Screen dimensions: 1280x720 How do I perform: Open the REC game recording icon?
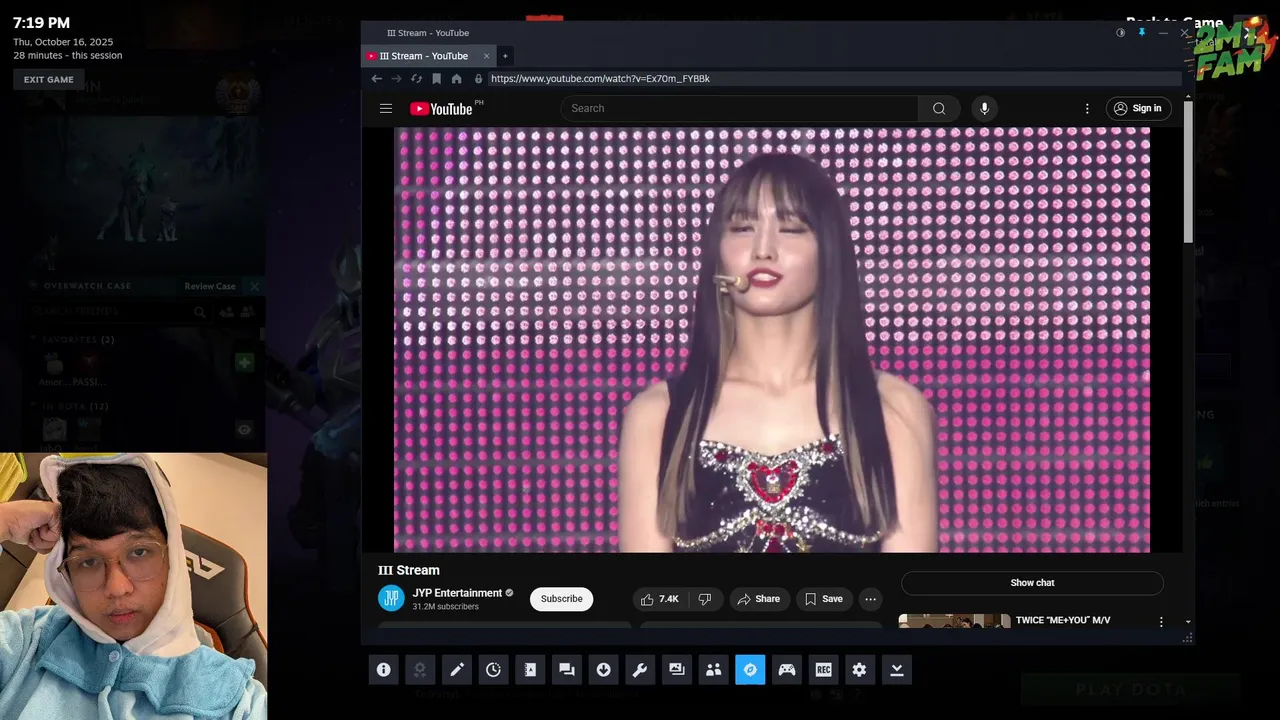click(824, 670)
